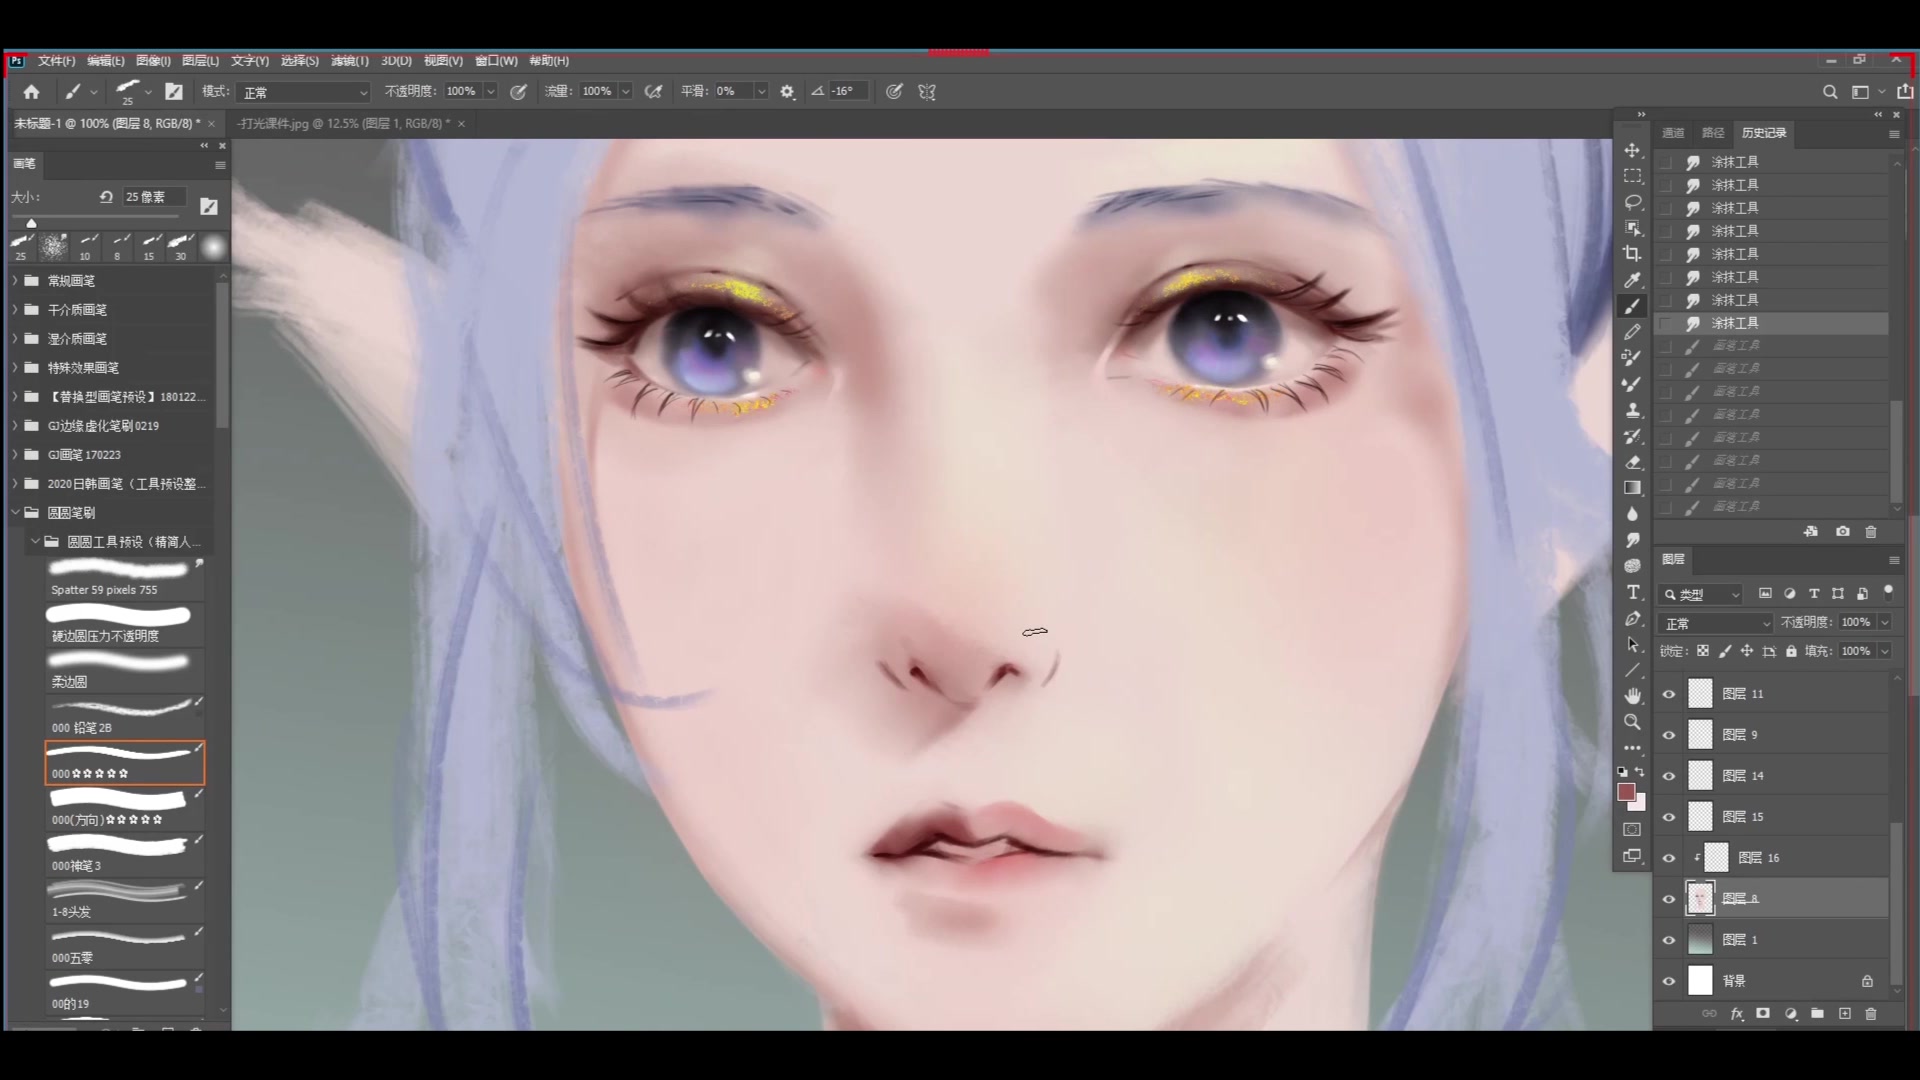Create a new layer group folder icon
This screenshot has width=1920, height=1080.
point(1817,1014)
